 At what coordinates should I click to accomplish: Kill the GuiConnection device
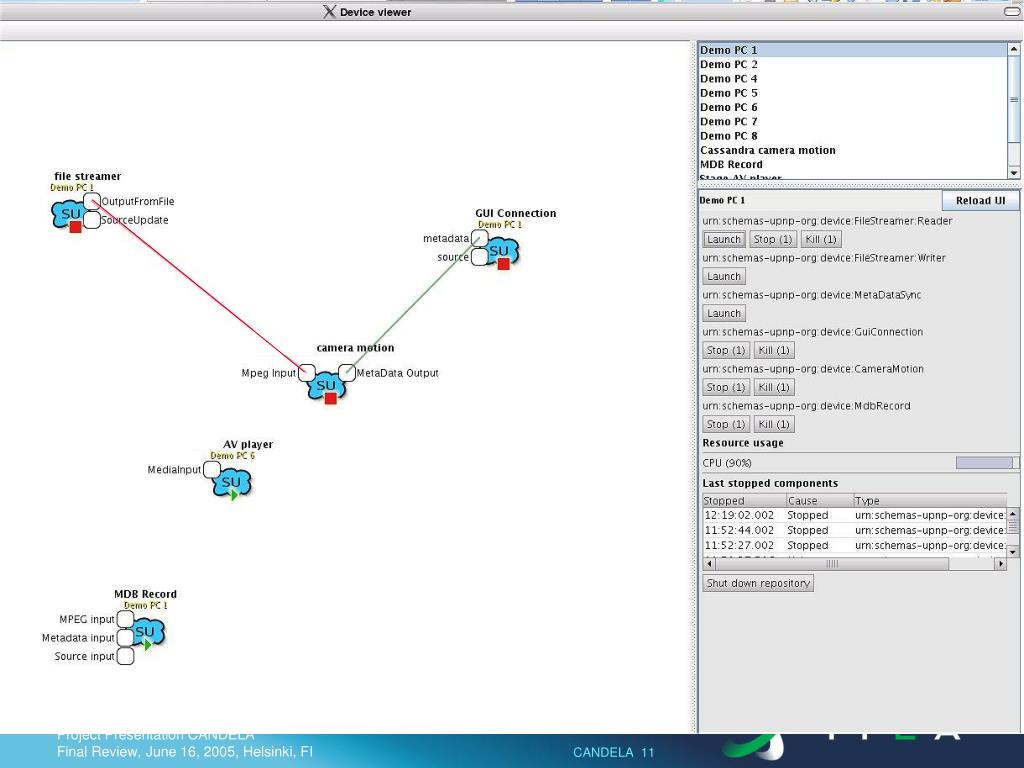coord(774,351)
